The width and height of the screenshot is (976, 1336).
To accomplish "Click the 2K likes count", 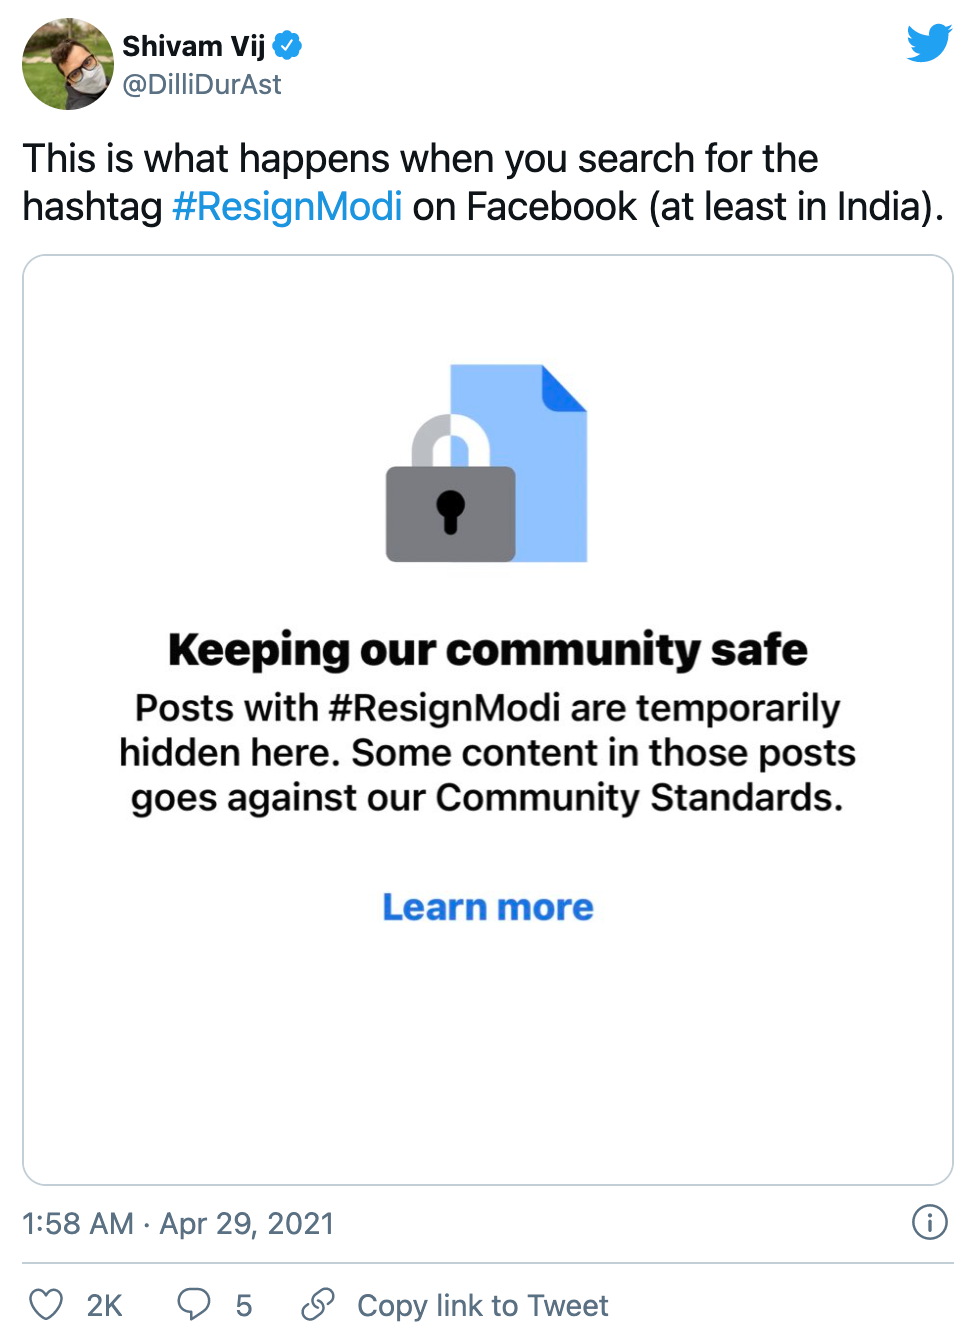I will [104, 1305].
